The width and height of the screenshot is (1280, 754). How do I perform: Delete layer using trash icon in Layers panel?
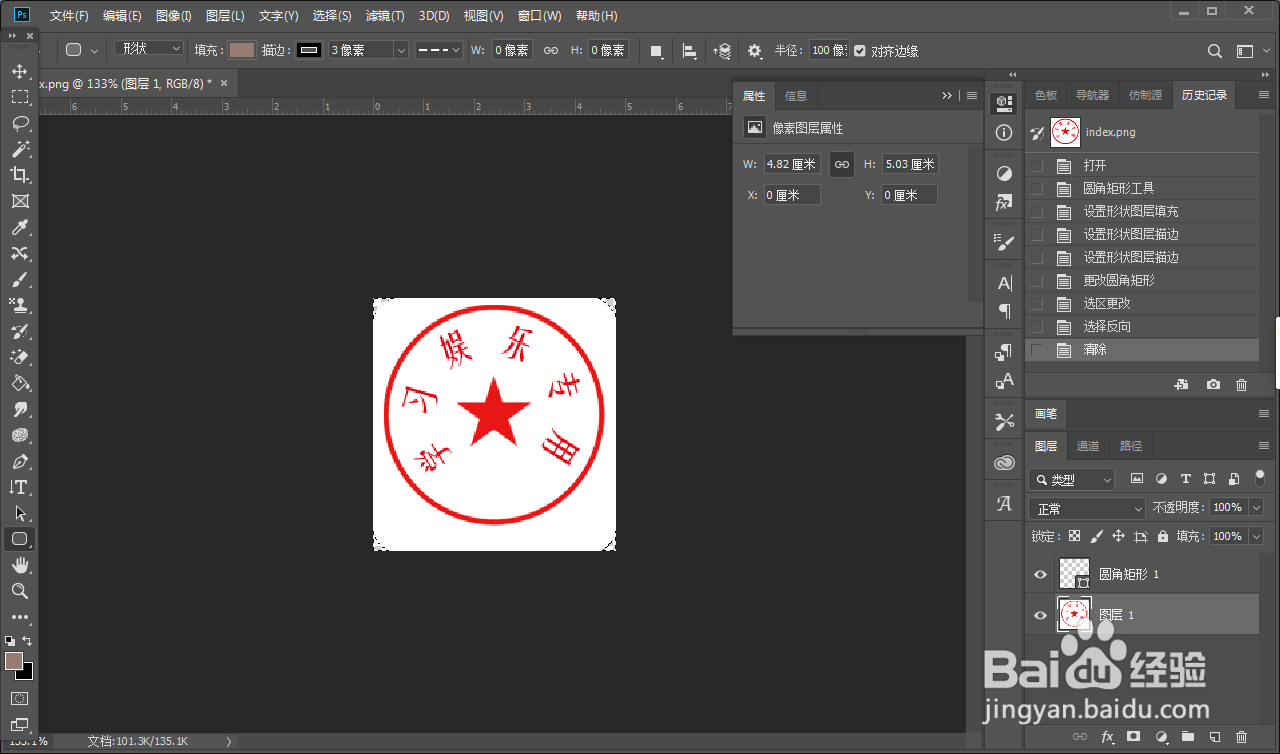pyautogui.click(x=1242, y=737)
